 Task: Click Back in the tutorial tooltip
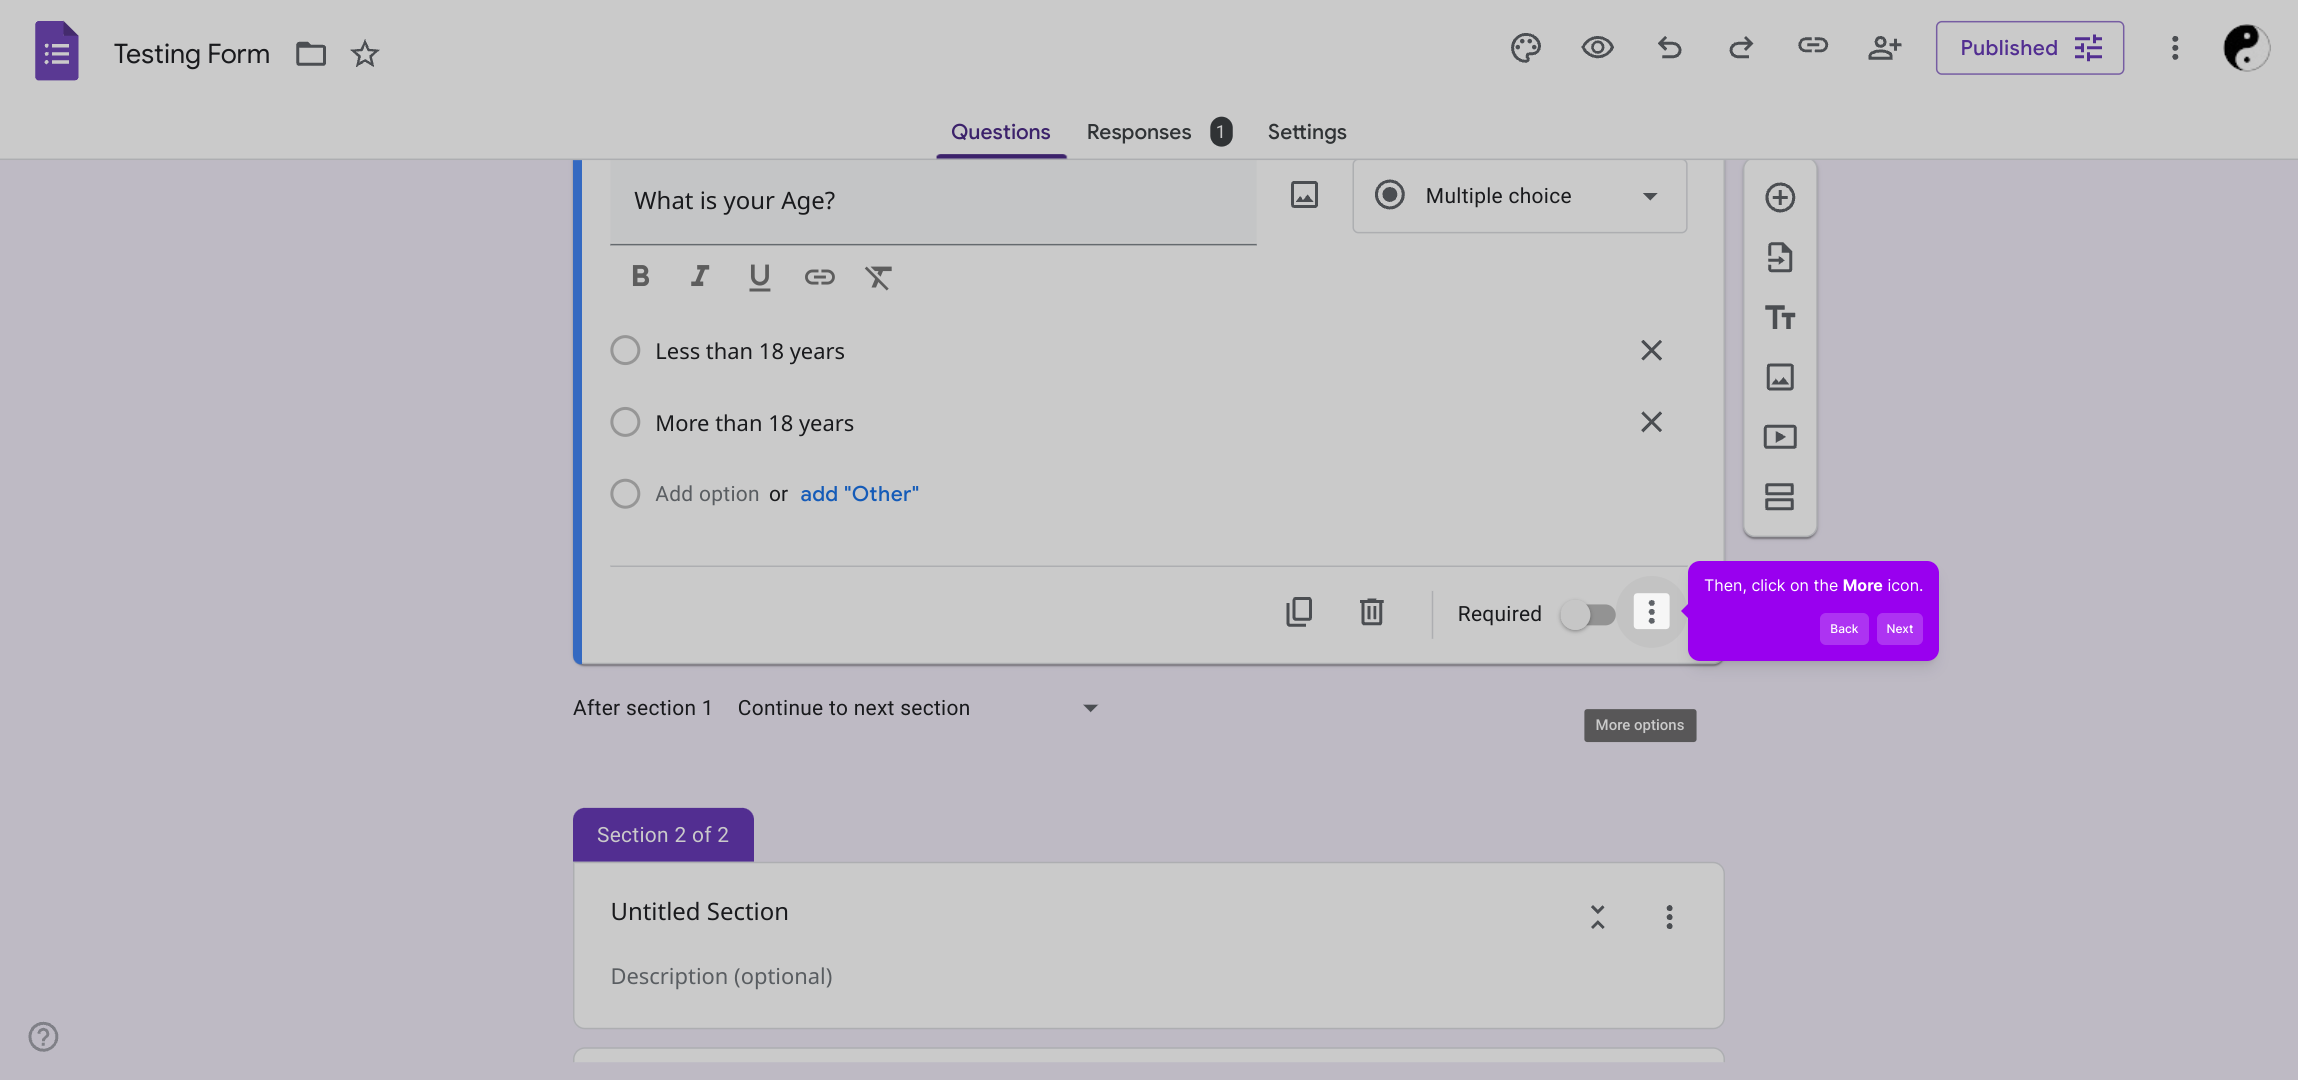[x=1843, y=629]
